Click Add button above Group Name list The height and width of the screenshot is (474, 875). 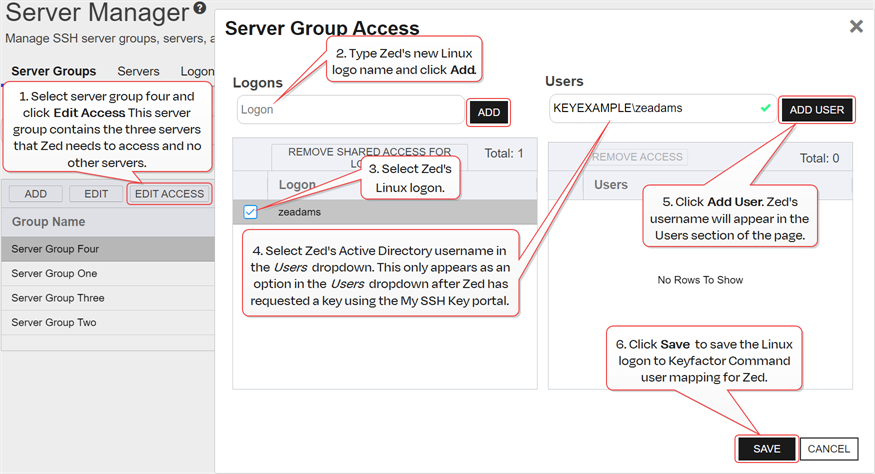pyautogui.click(x=36, y=193)
